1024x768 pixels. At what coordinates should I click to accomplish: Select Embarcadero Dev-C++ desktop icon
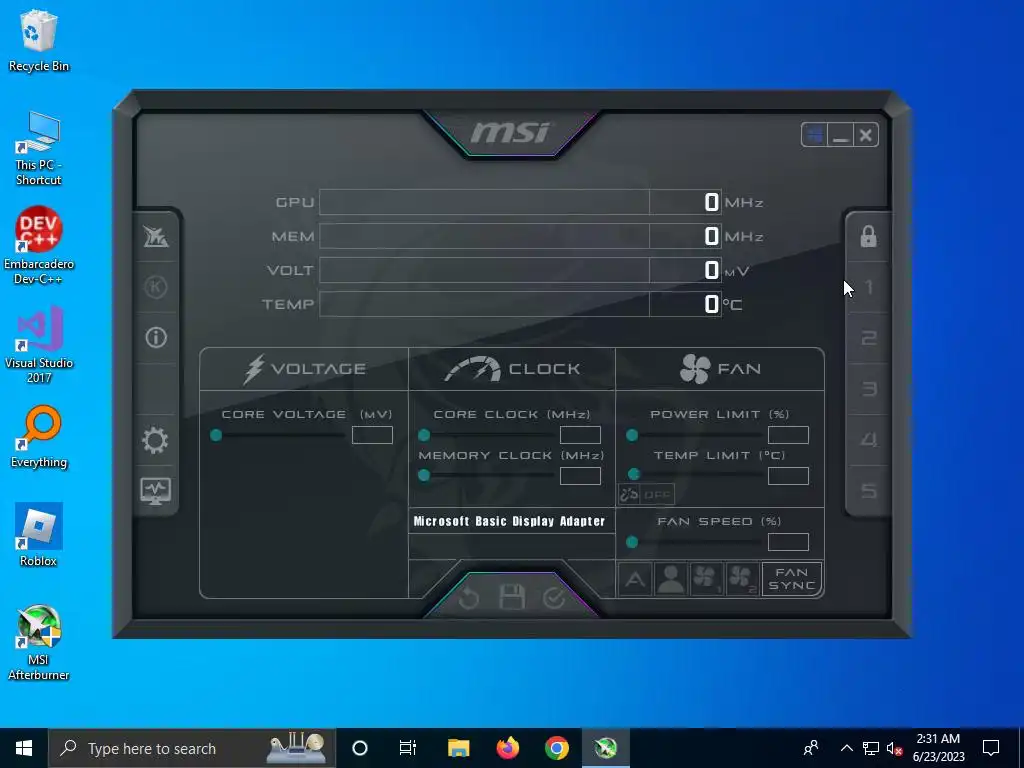pyautogui.click(x=39, y=246)
